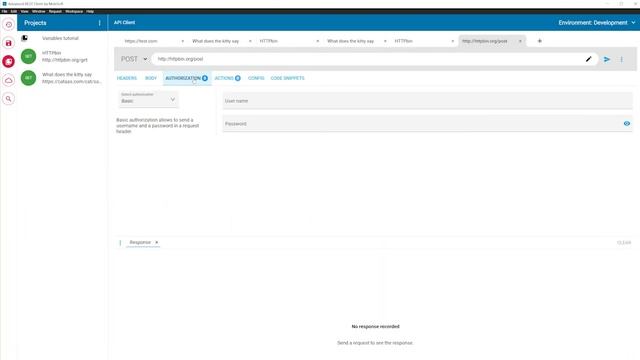This screenshot has width=640, height=360.
Task: Select the Authorization tab
Action: coord(187,78)
